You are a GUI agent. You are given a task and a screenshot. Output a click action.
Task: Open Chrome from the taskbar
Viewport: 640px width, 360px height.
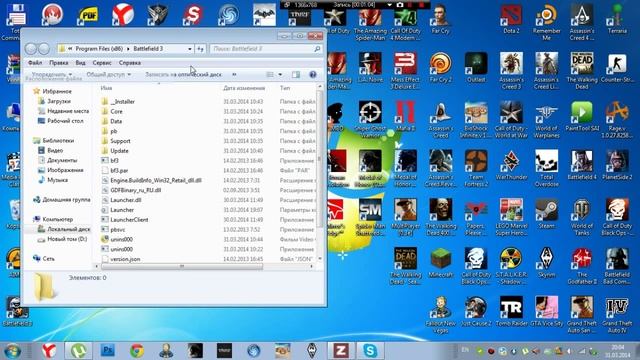137,351
